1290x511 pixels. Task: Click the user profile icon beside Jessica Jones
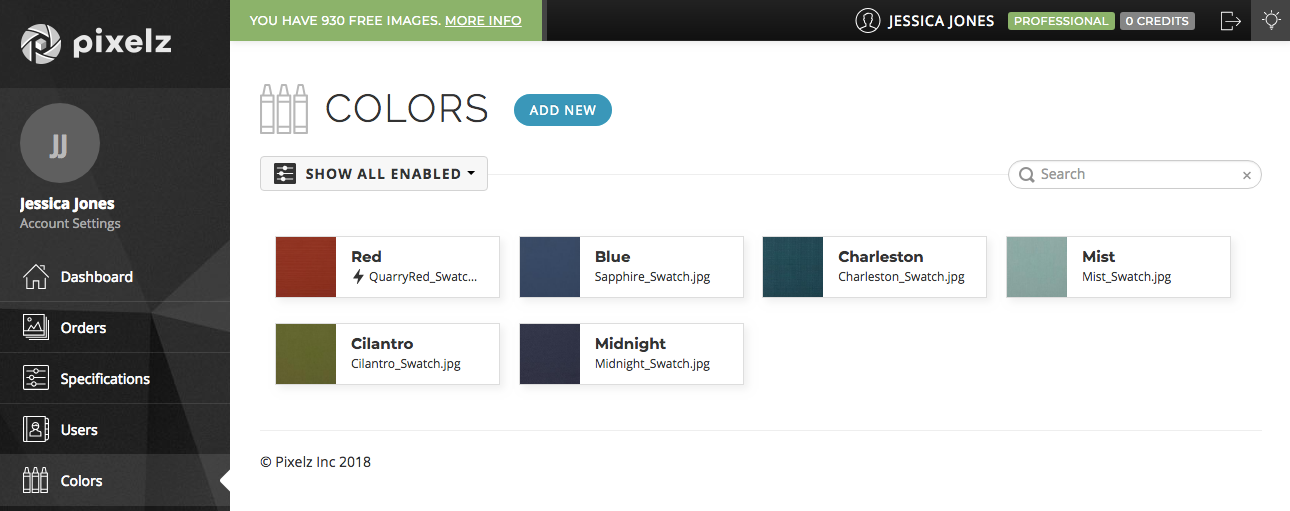[867, 21]
